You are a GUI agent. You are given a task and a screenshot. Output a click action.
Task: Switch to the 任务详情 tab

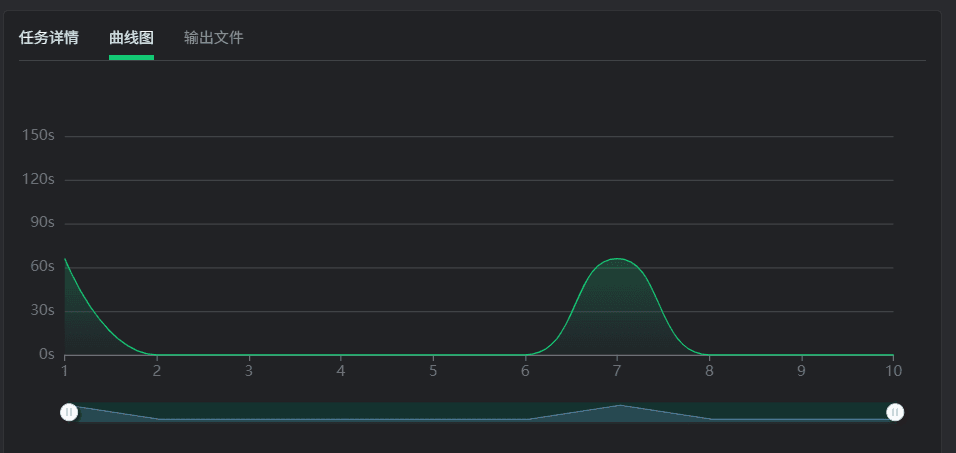click(x=49, y=38)
